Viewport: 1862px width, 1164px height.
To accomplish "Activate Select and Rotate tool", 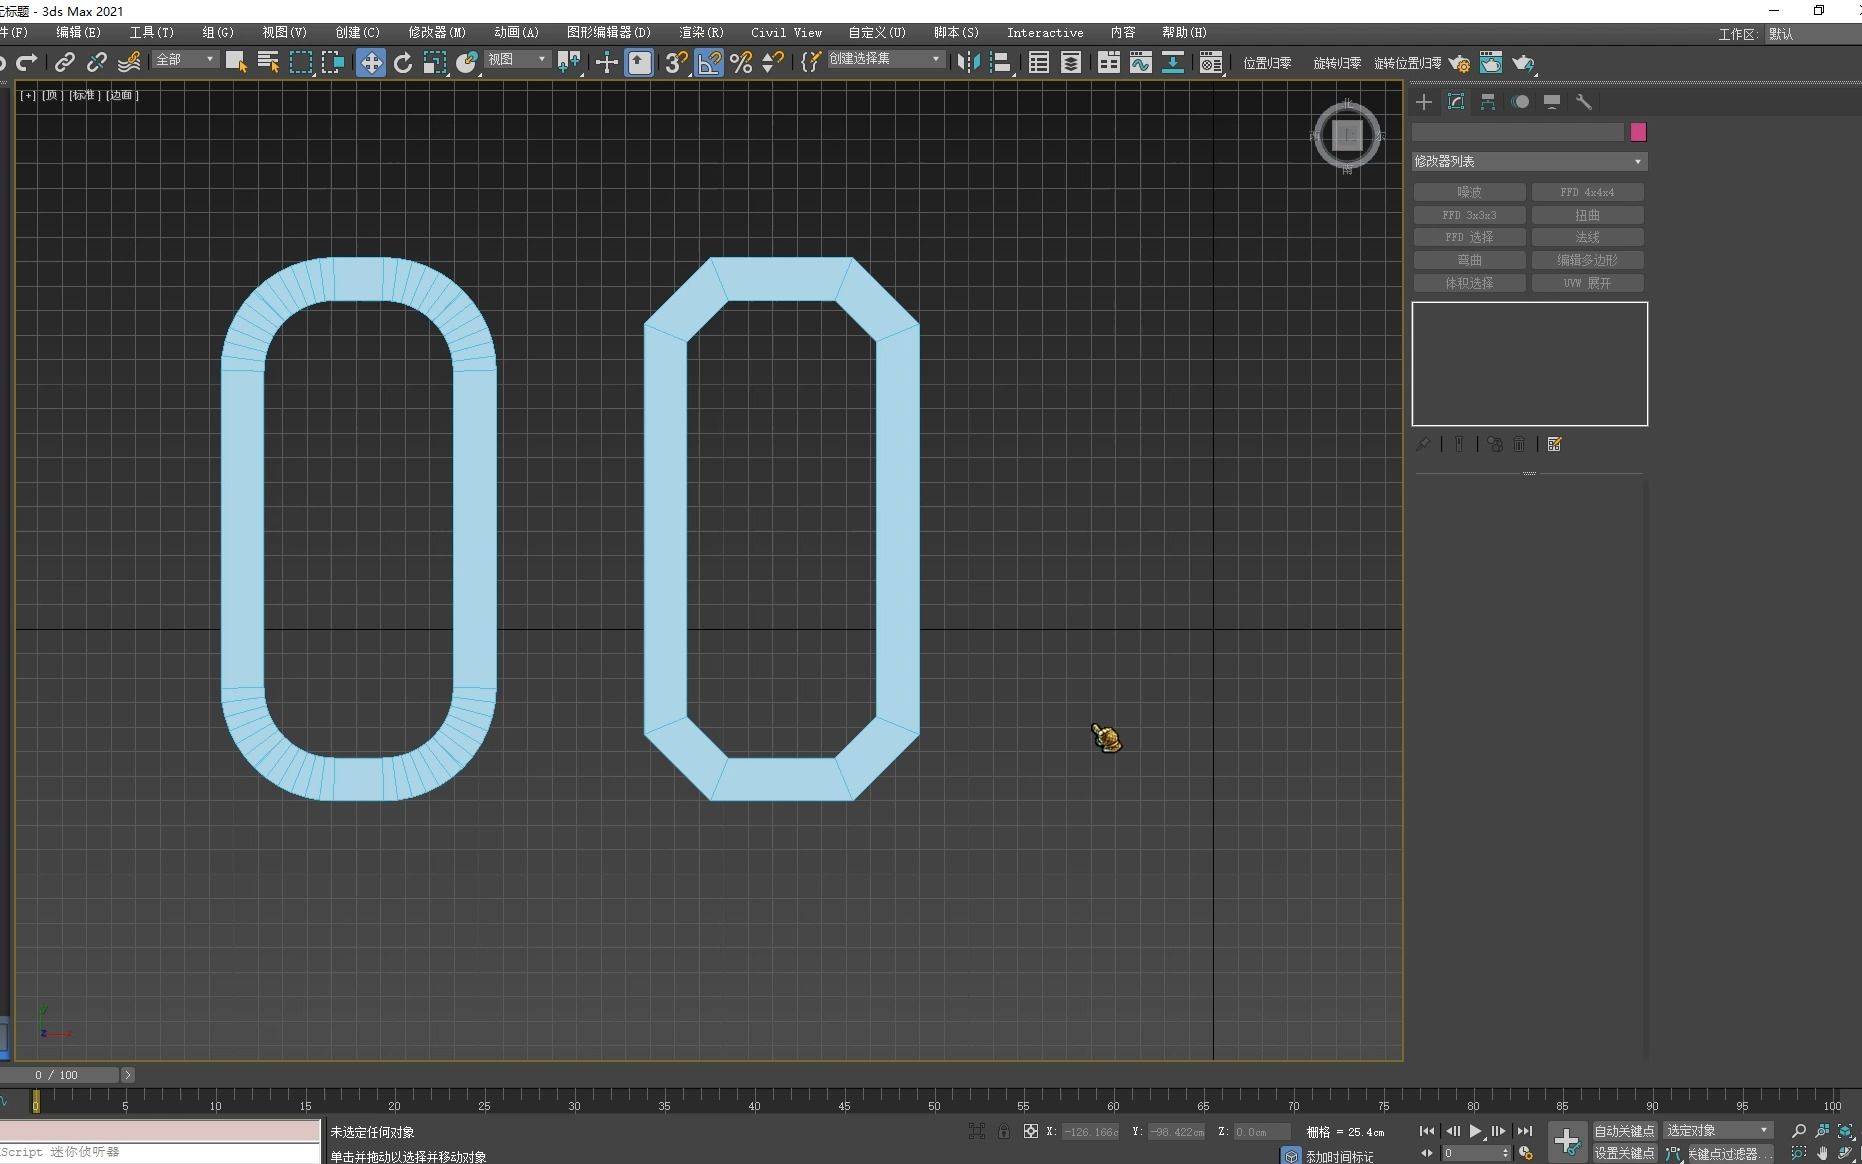I will [403, 62].
